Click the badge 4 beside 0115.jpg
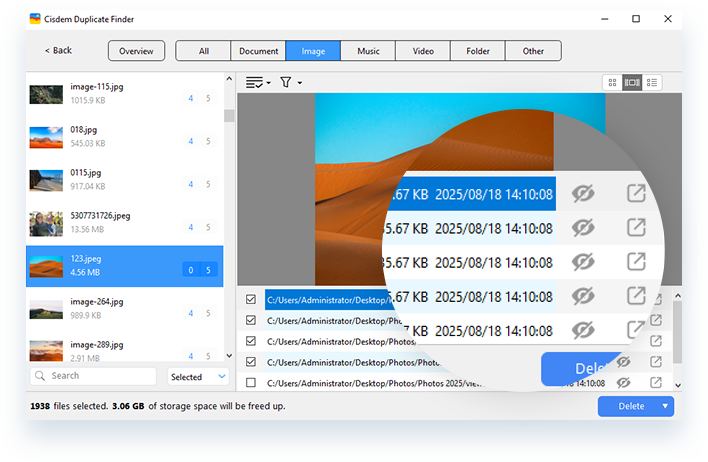 (191, 184)
